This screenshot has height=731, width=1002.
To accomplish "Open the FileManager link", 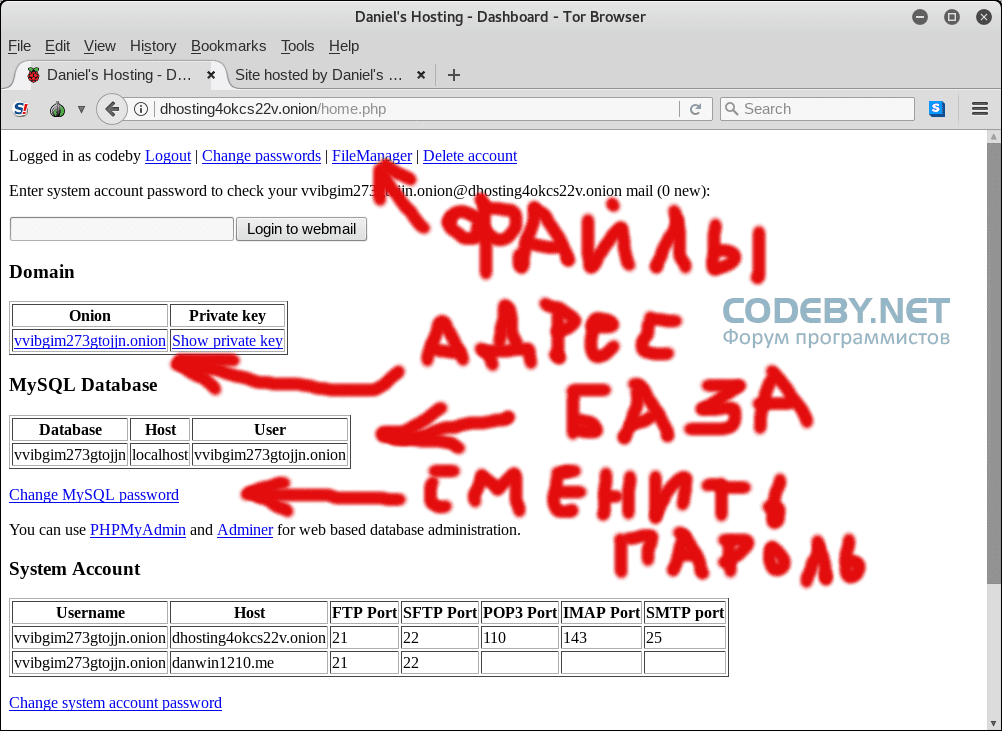I will pos(372,156).
